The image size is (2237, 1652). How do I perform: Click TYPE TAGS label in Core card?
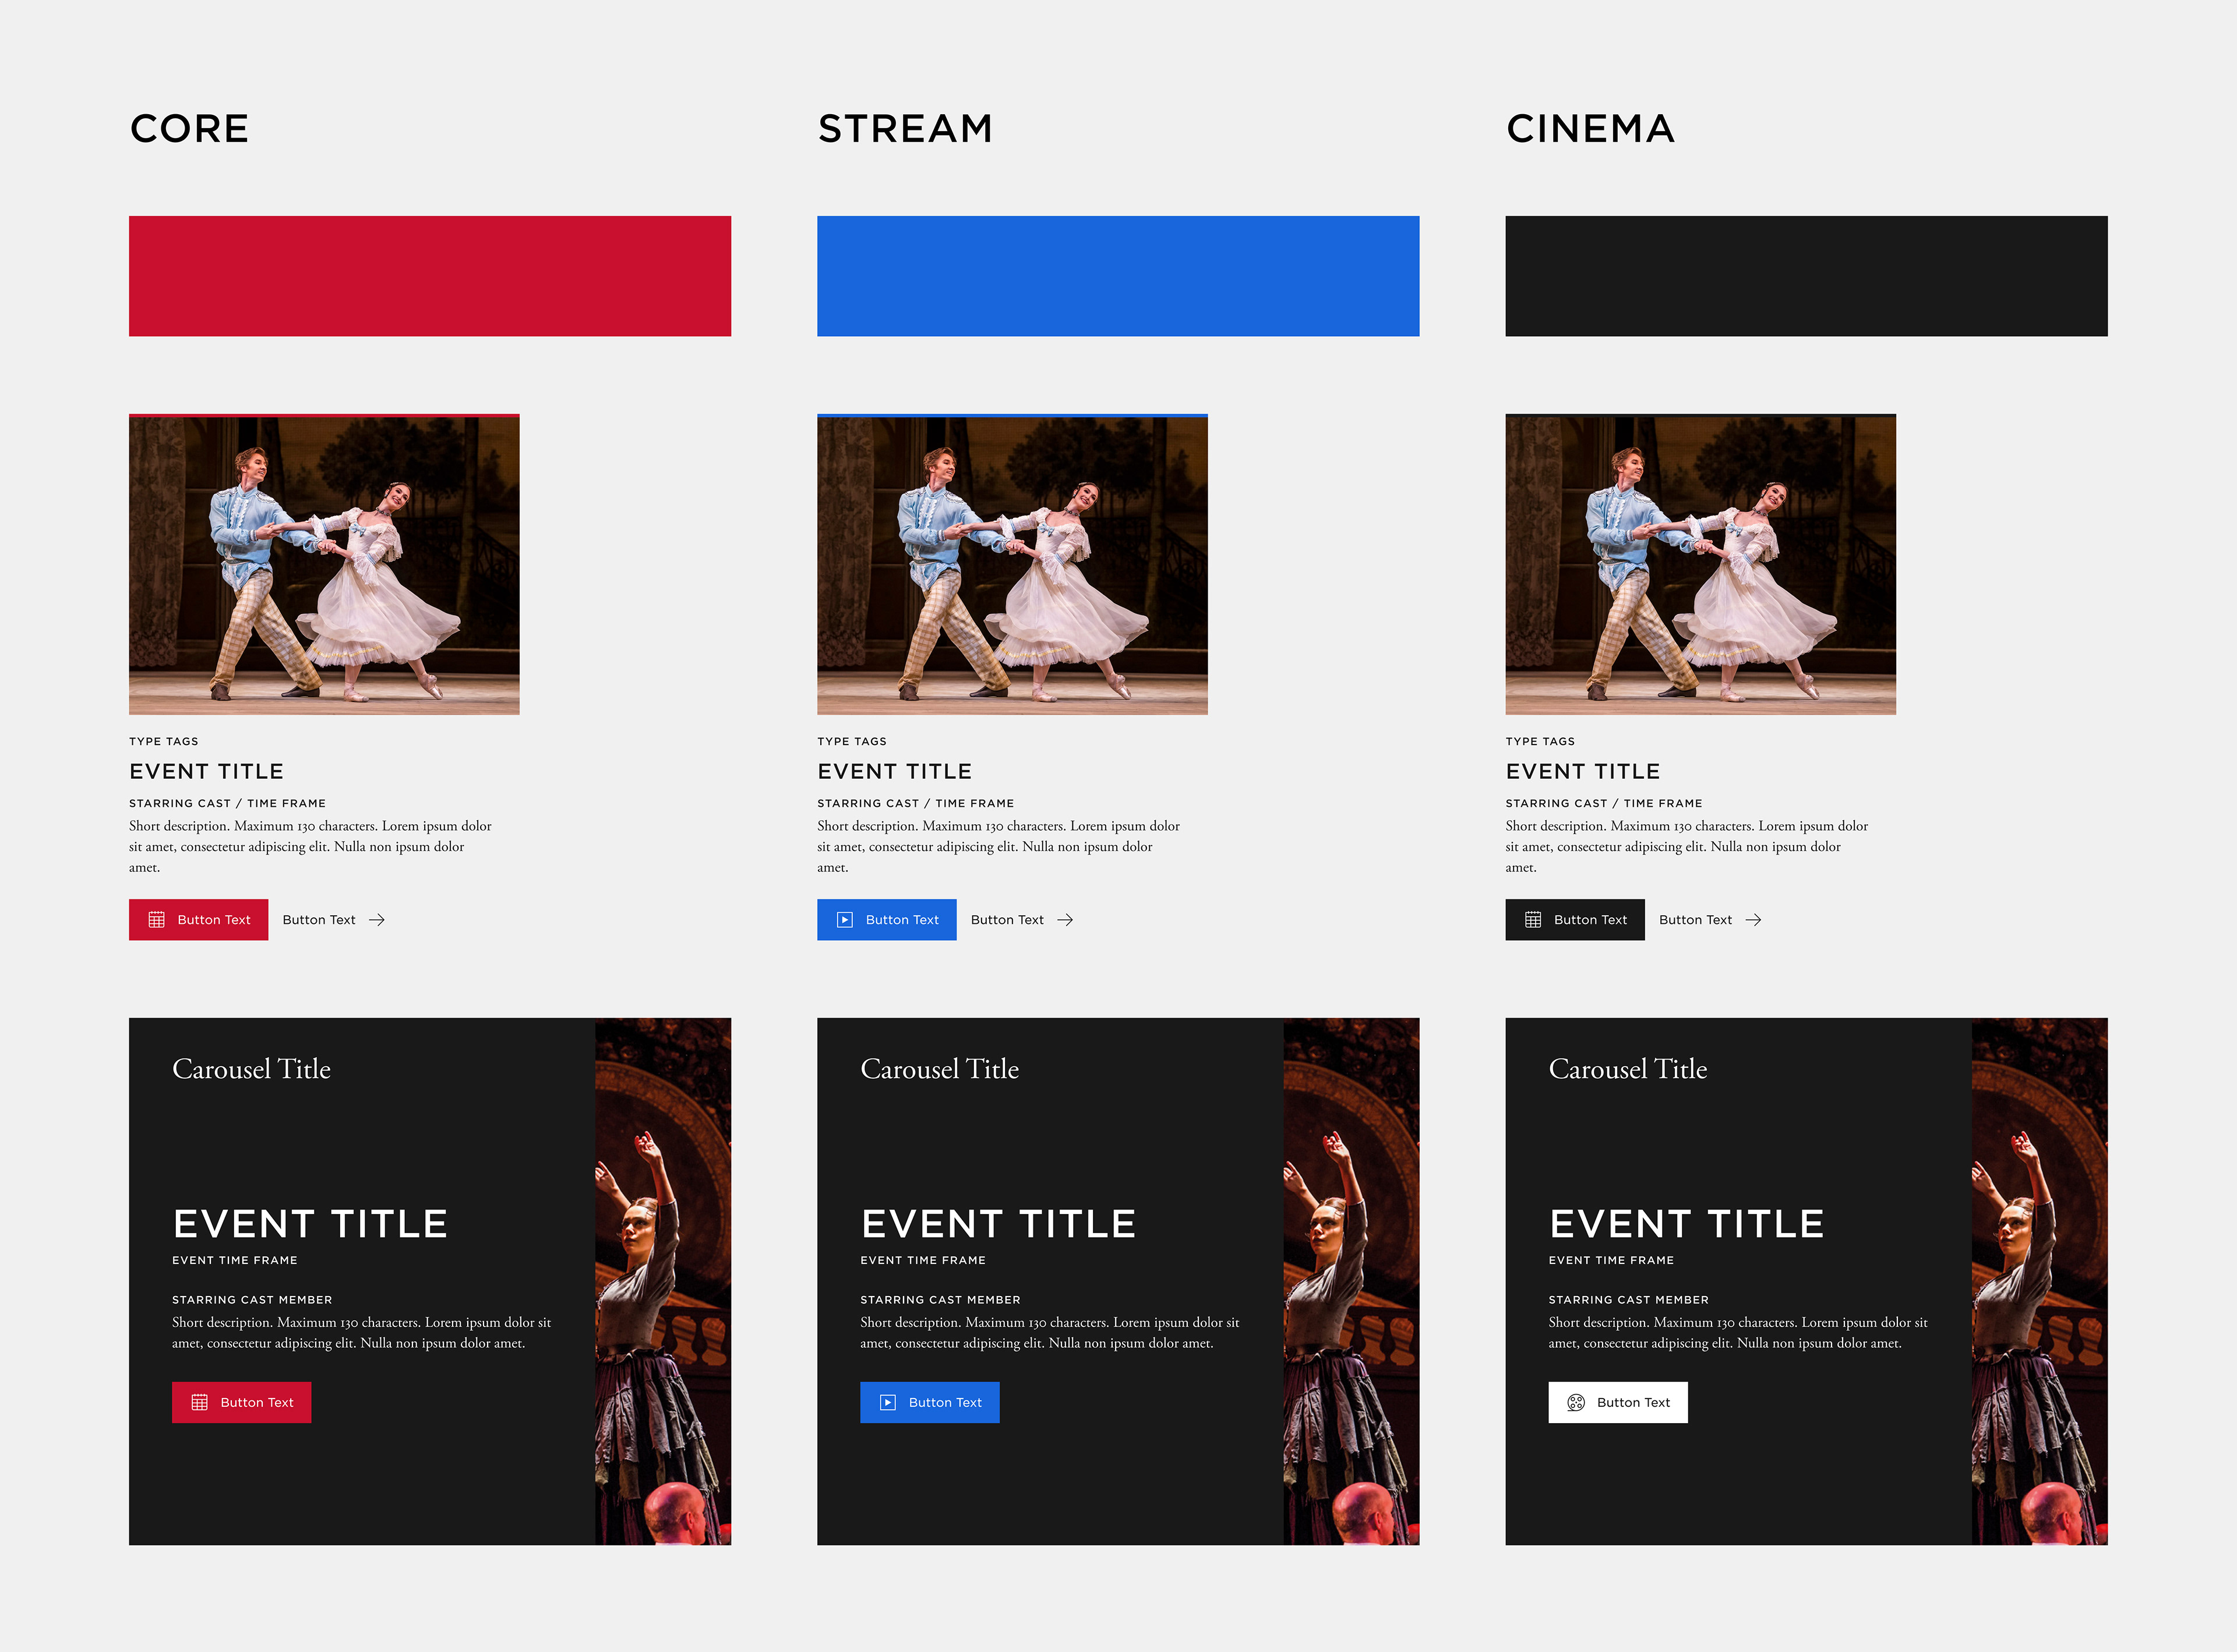click(164, 741)
